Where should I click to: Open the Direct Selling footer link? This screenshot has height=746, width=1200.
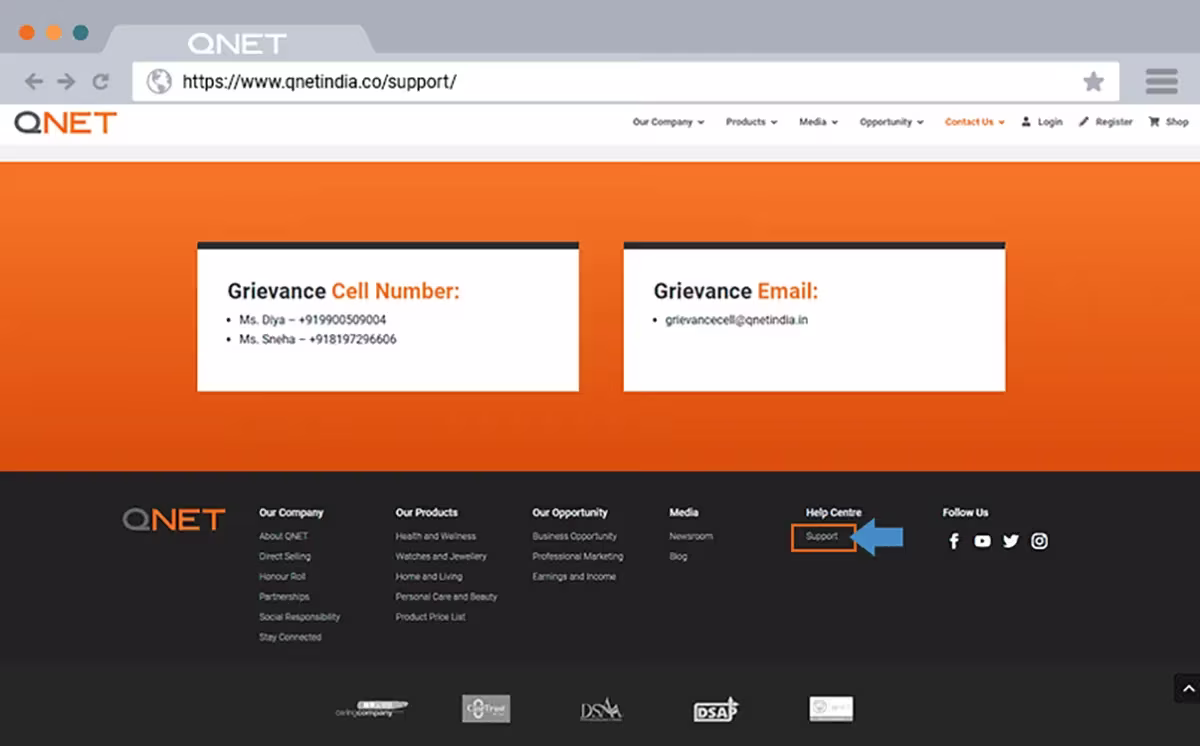(x=285, y=556)
